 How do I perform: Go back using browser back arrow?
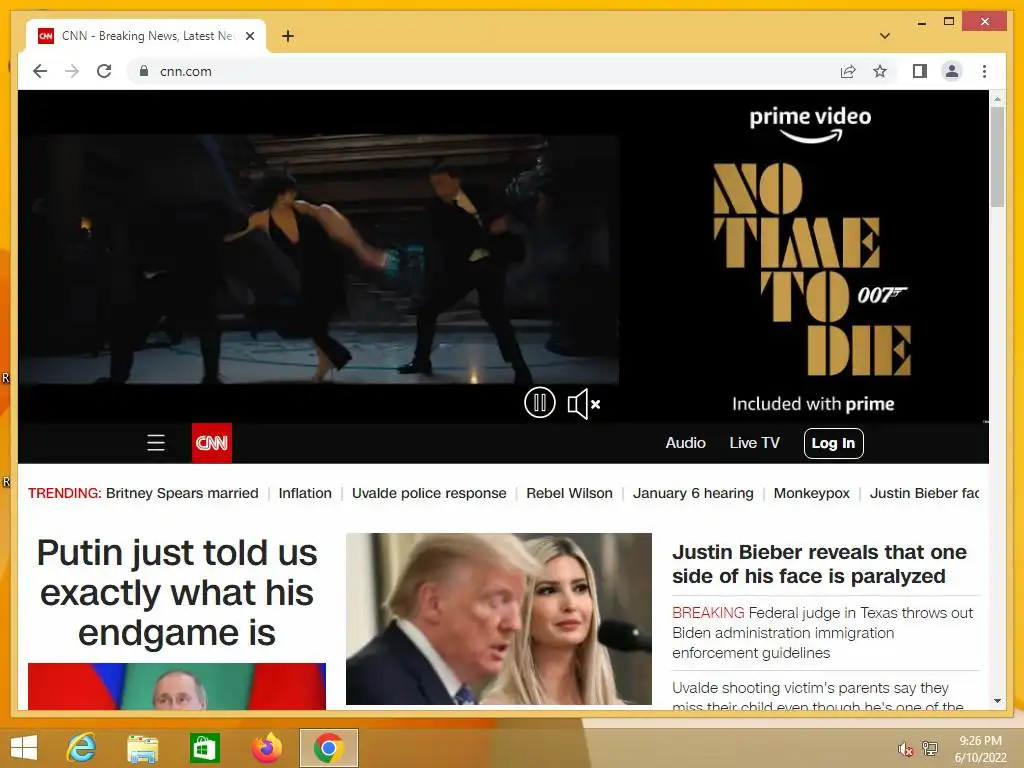40,71
